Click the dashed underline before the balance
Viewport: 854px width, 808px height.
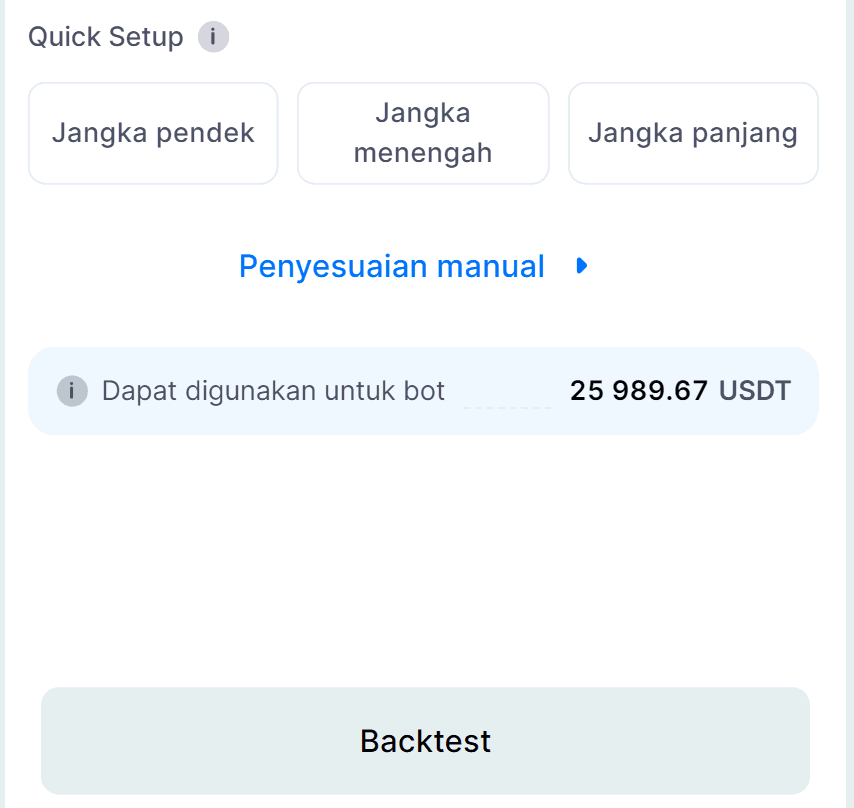508,405
